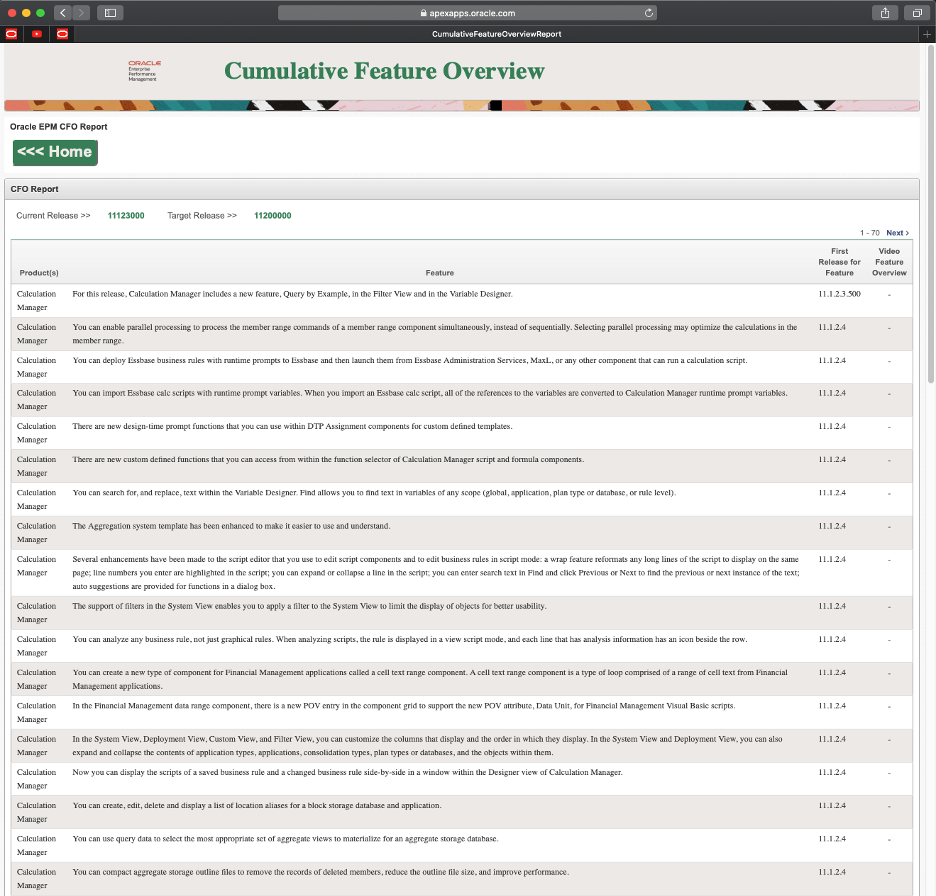Click the 11.1.2.3.500 release value cell
The height and width of the screenshot is (896, 936).
point(839,294)
